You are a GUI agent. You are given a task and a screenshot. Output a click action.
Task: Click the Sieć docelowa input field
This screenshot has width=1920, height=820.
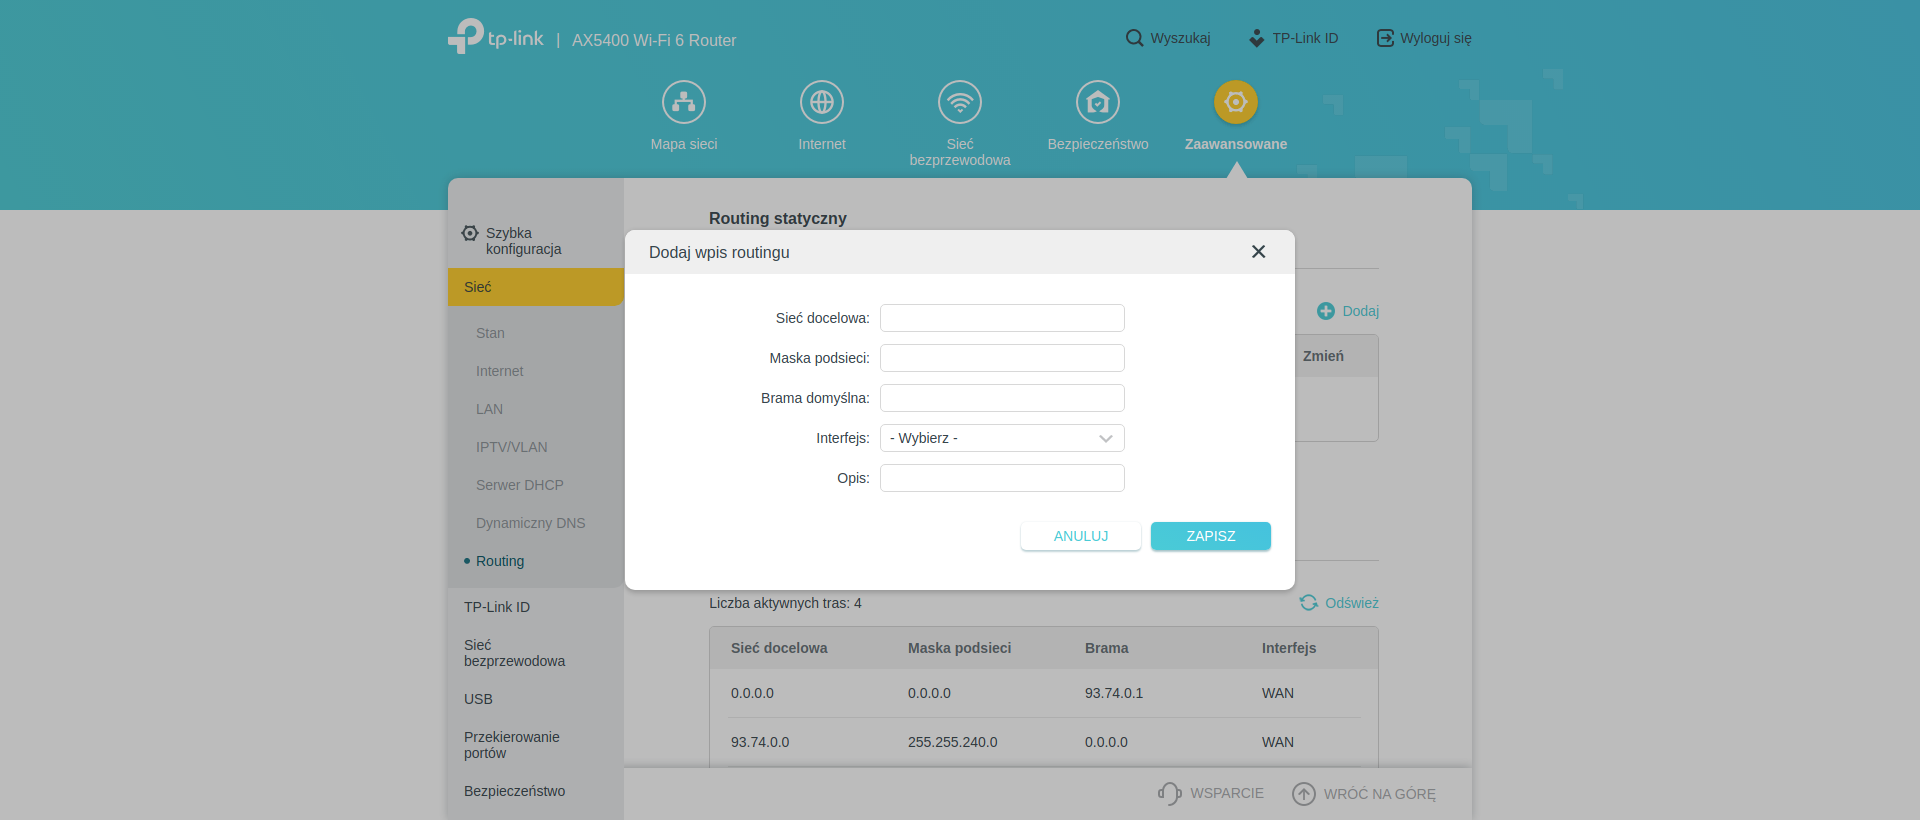coord(1002,318)
